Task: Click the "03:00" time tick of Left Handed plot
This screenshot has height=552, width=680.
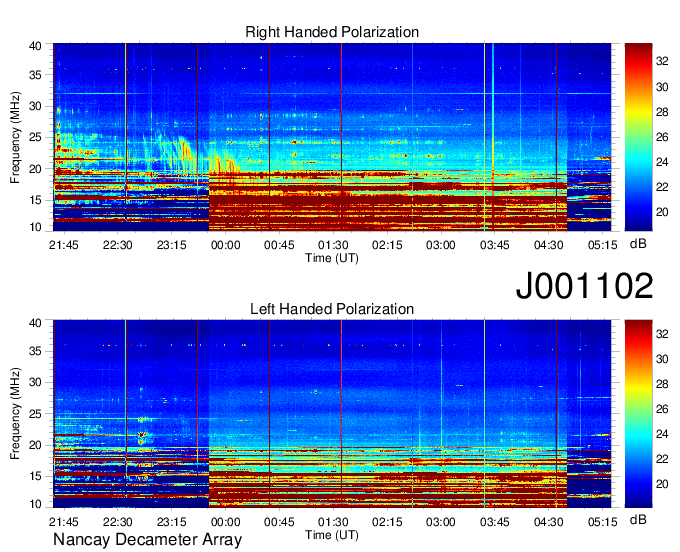Action: pyautogui.click(x=441, y=522)
